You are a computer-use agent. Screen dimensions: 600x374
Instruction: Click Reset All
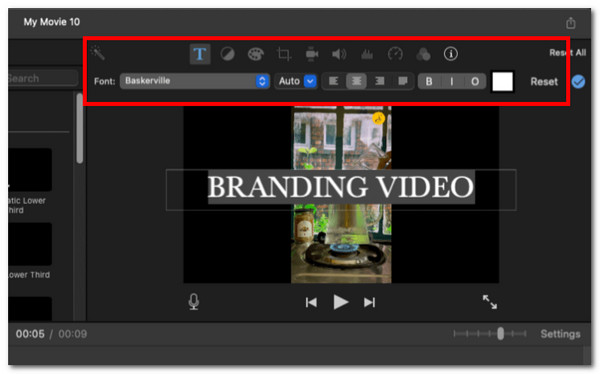[567, 52]
